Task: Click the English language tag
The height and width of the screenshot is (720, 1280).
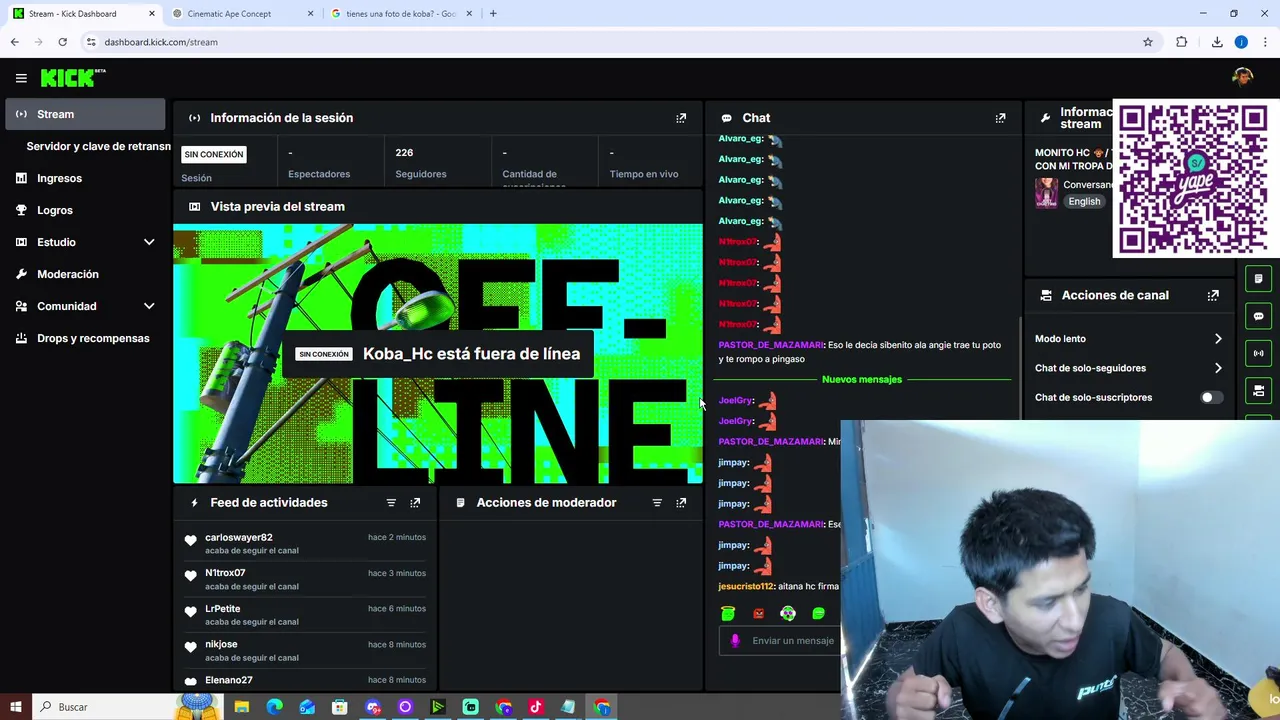Action: (x=1084, y=201)
